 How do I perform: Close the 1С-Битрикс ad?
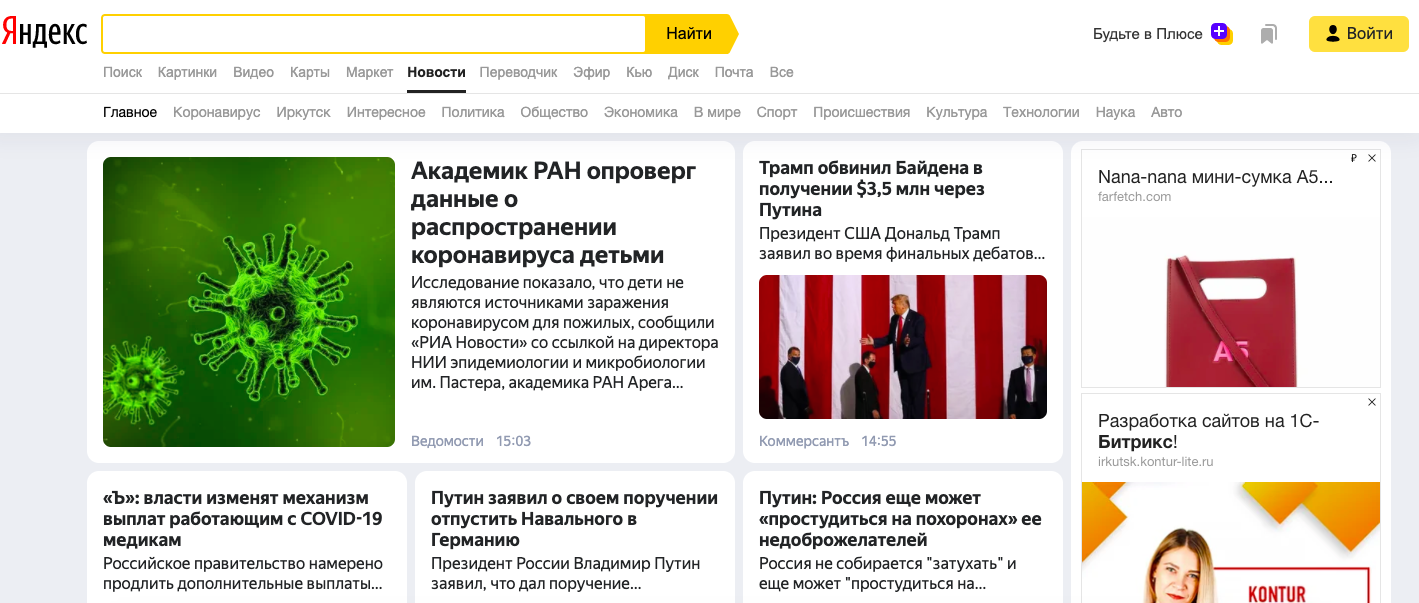point(1372,402)
